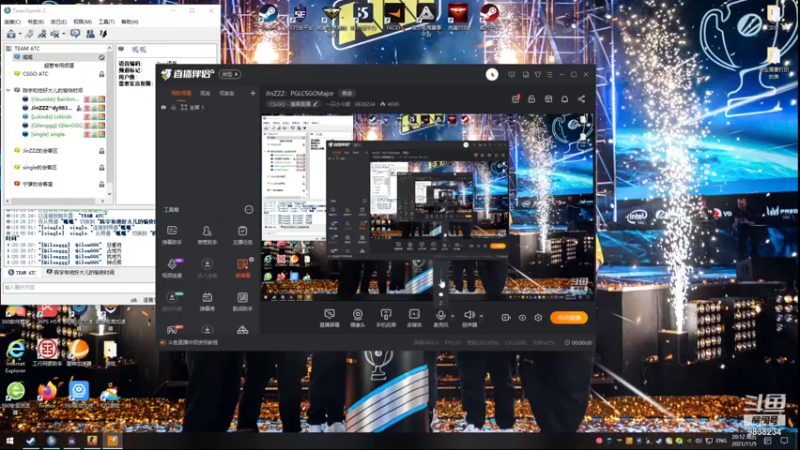Click the round avatar in streaming app title bar
Screen dimensions: 800x450
click(492, 74)
